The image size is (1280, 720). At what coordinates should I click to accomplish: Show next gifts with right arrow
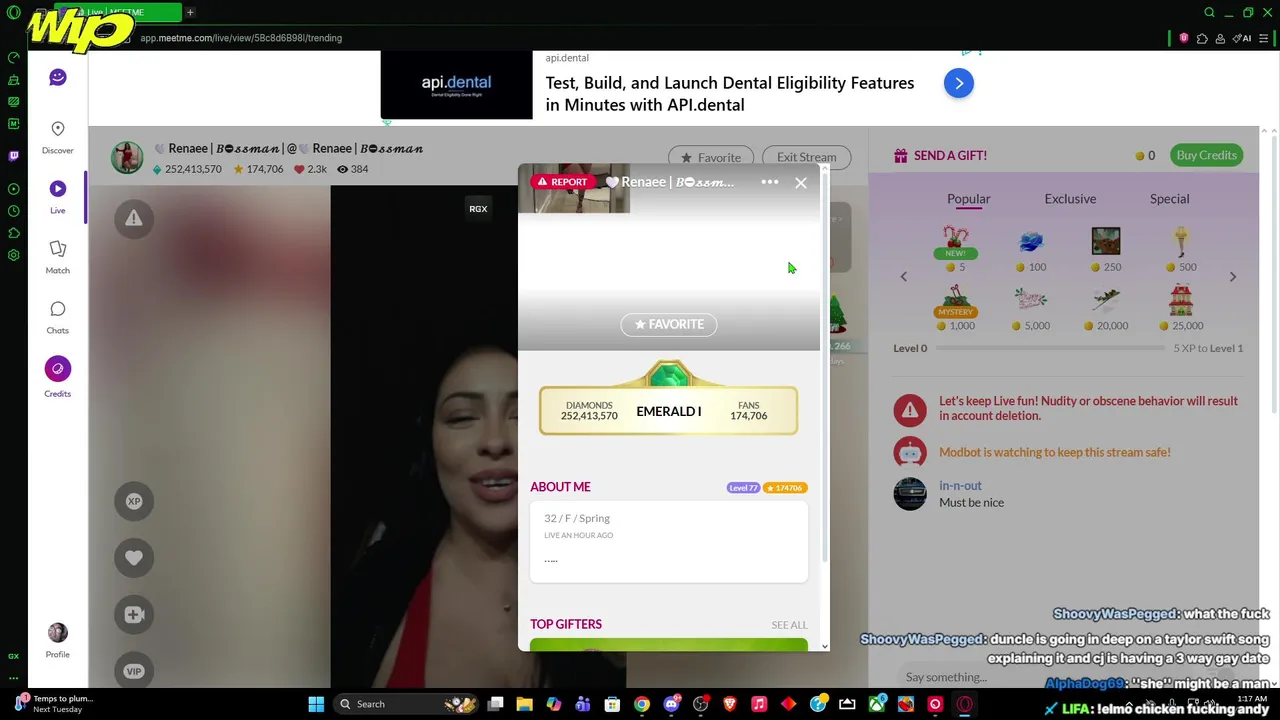(1233, 277)
